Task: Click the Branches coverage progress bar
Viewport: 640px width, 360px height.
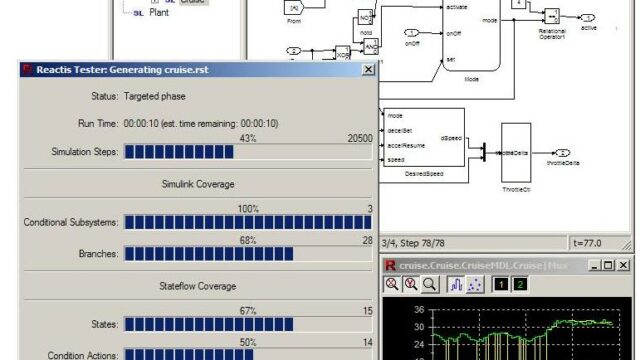Action: point(248,254)
